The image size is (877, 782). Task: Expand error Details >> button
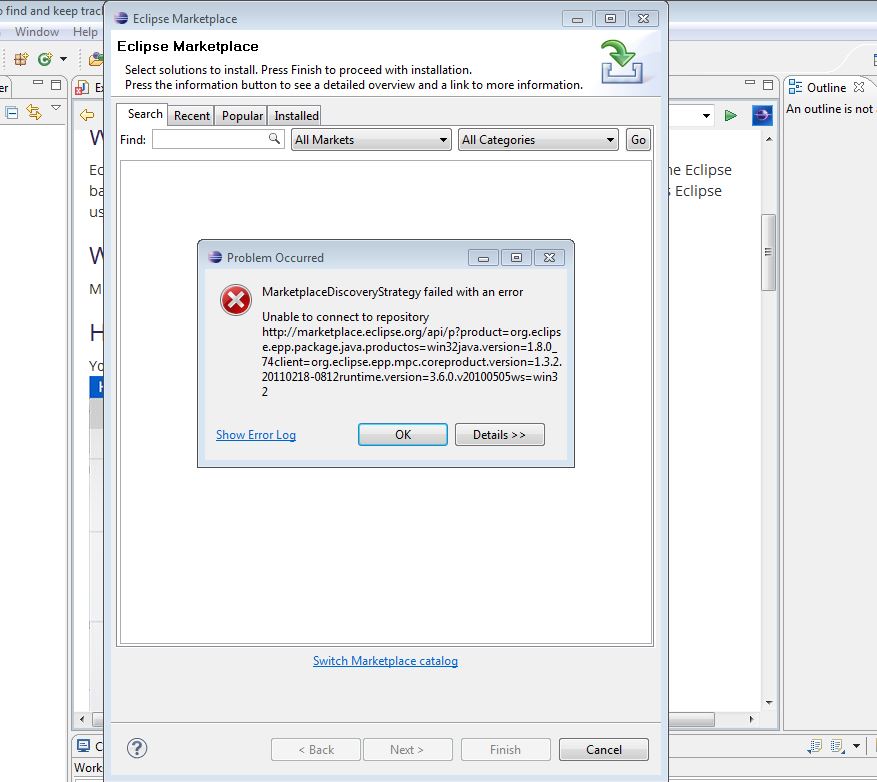coord(499,435)
